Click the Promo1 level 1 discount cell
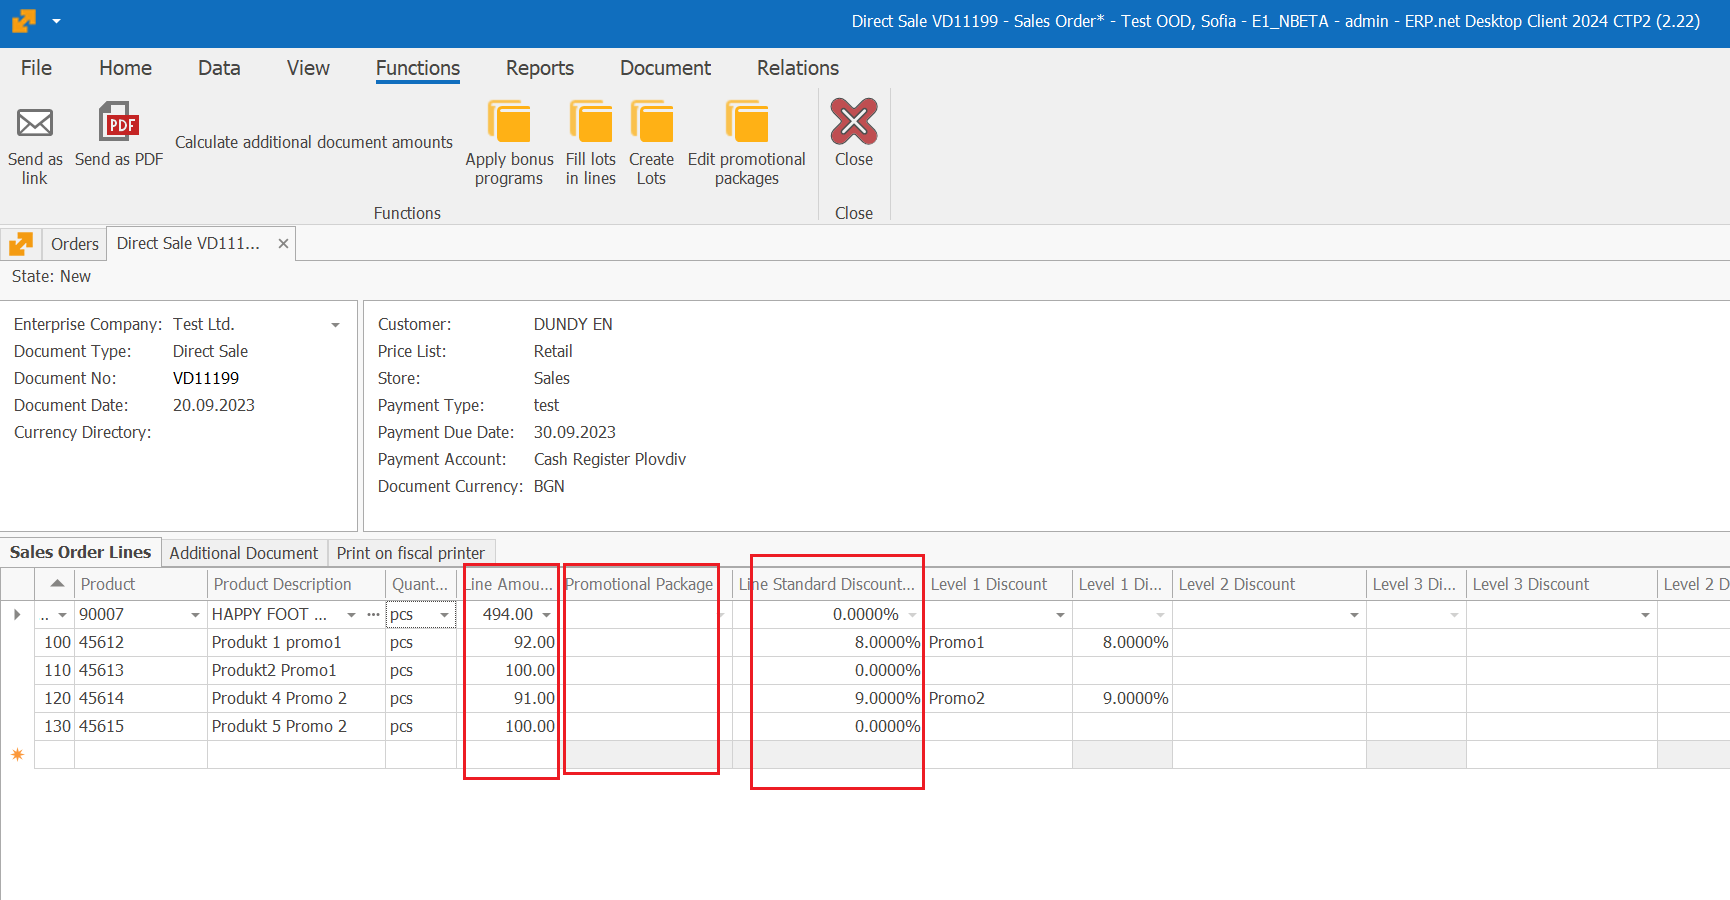This screenshot has height=900, width=1730. click(x=998, y=642)
